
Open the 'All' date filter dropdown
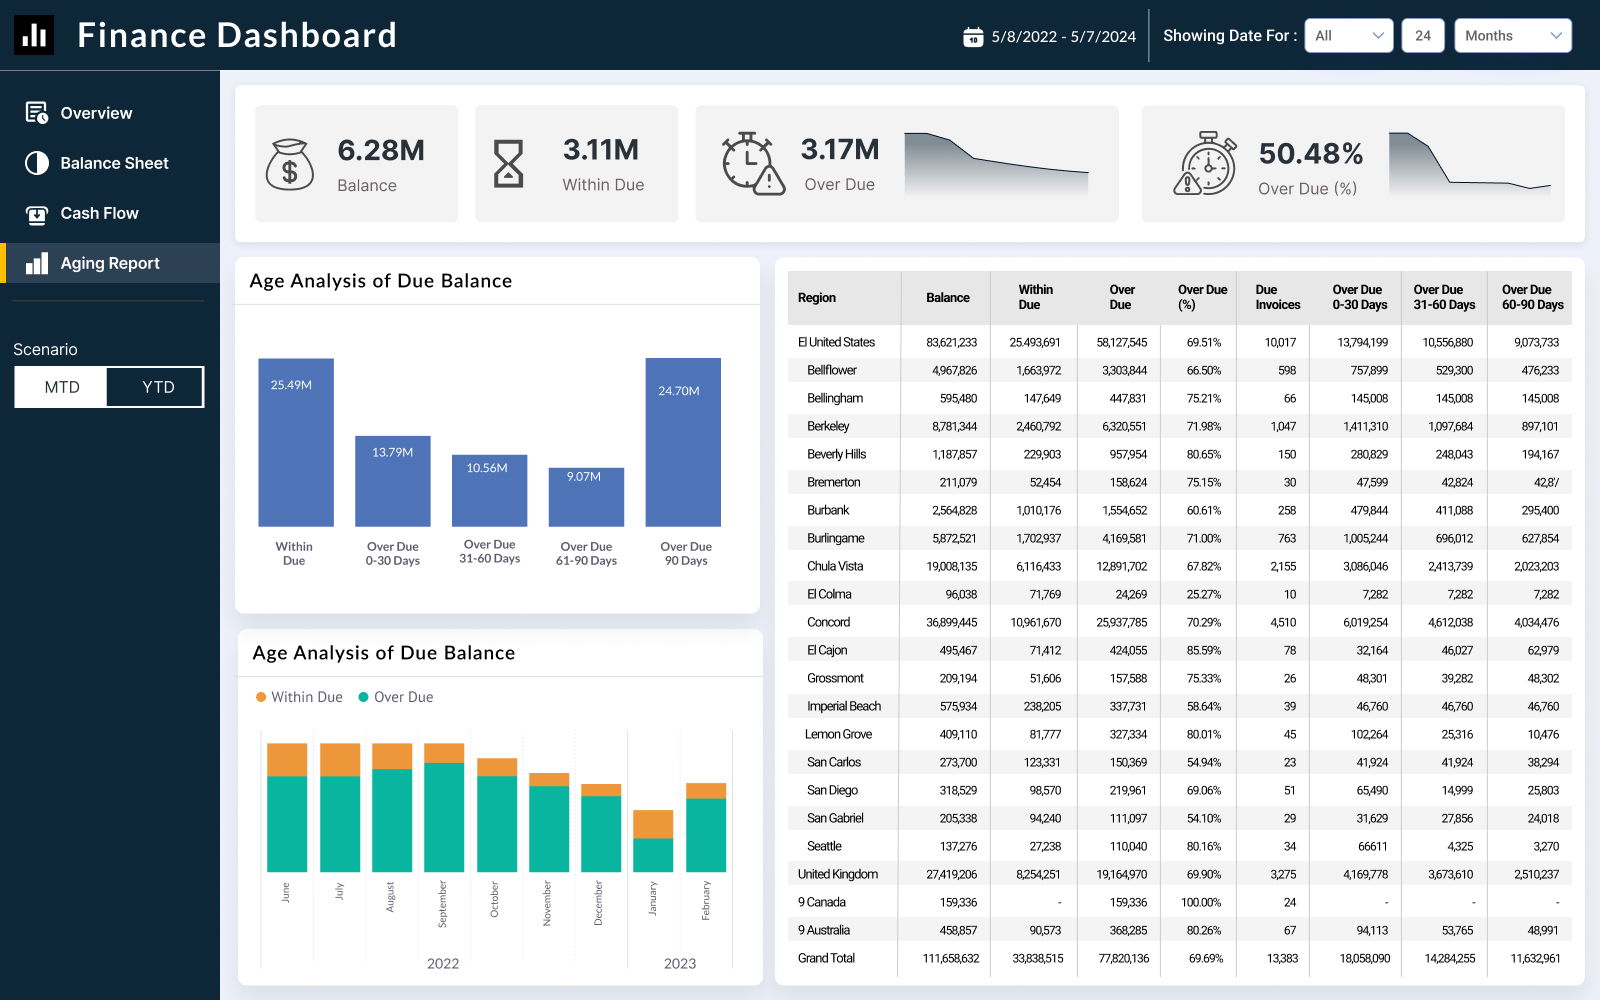coord(1348,36)
